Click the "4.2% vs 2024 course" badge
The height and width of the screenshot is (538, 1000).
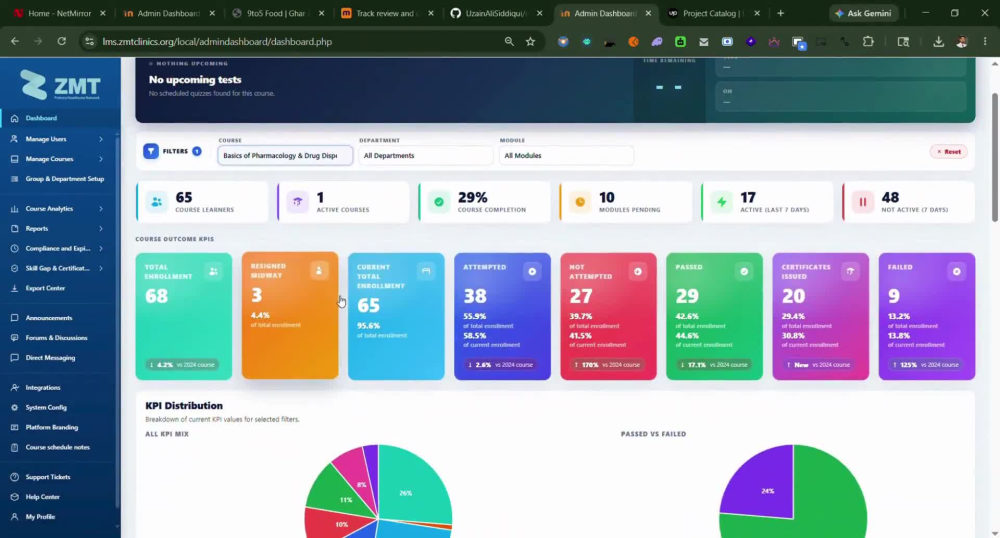pyautogui.click(x=182, y=365)
